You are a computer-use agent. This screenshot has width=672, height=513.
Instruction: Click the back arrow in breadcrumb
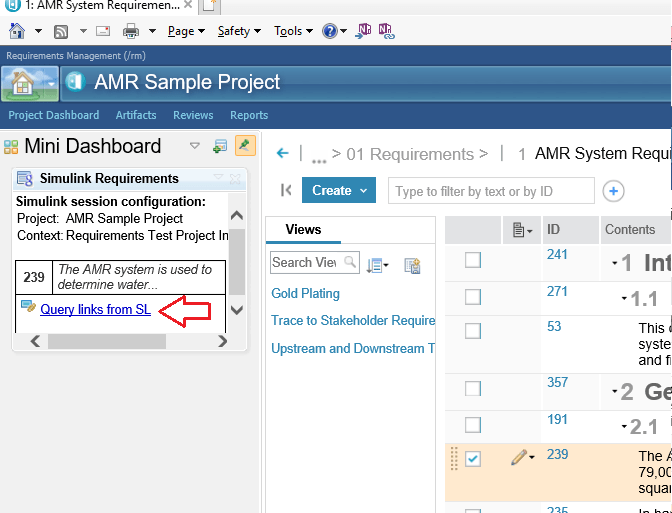click(283, 154)
